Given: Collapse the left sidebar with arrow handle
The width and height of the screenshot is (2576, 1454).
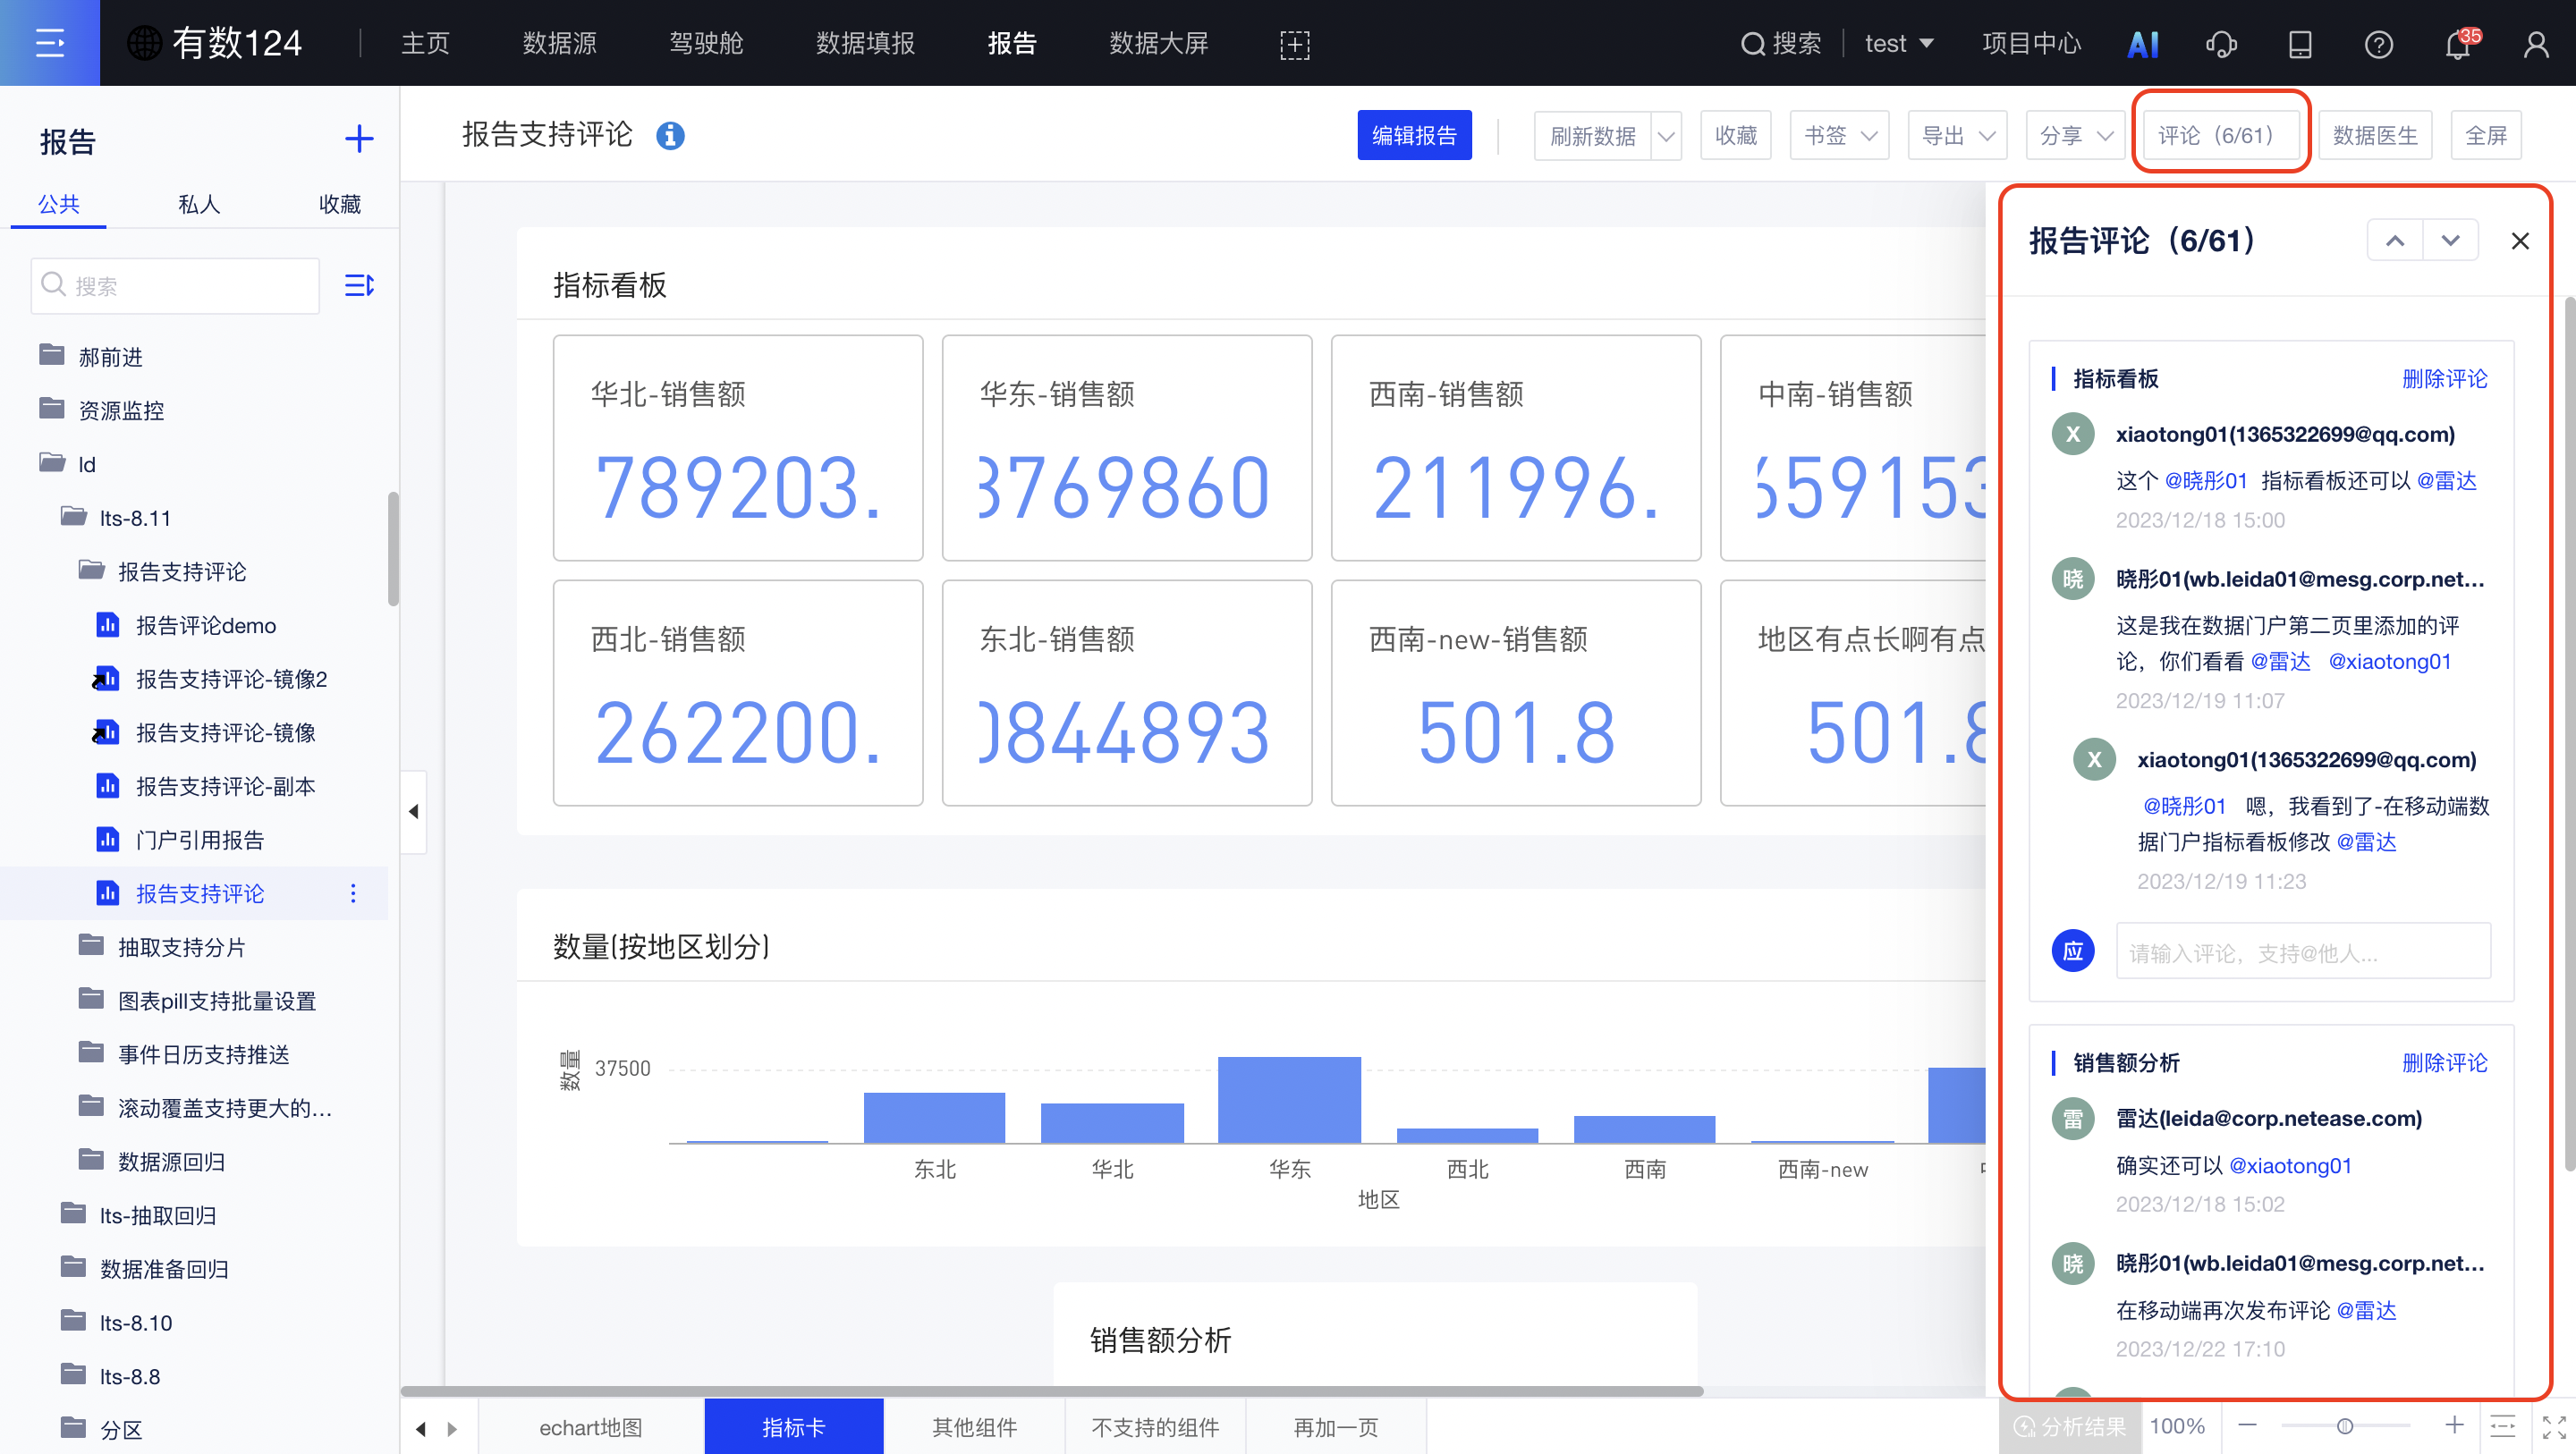Looking at the screenshot, I should click(413, 811).
